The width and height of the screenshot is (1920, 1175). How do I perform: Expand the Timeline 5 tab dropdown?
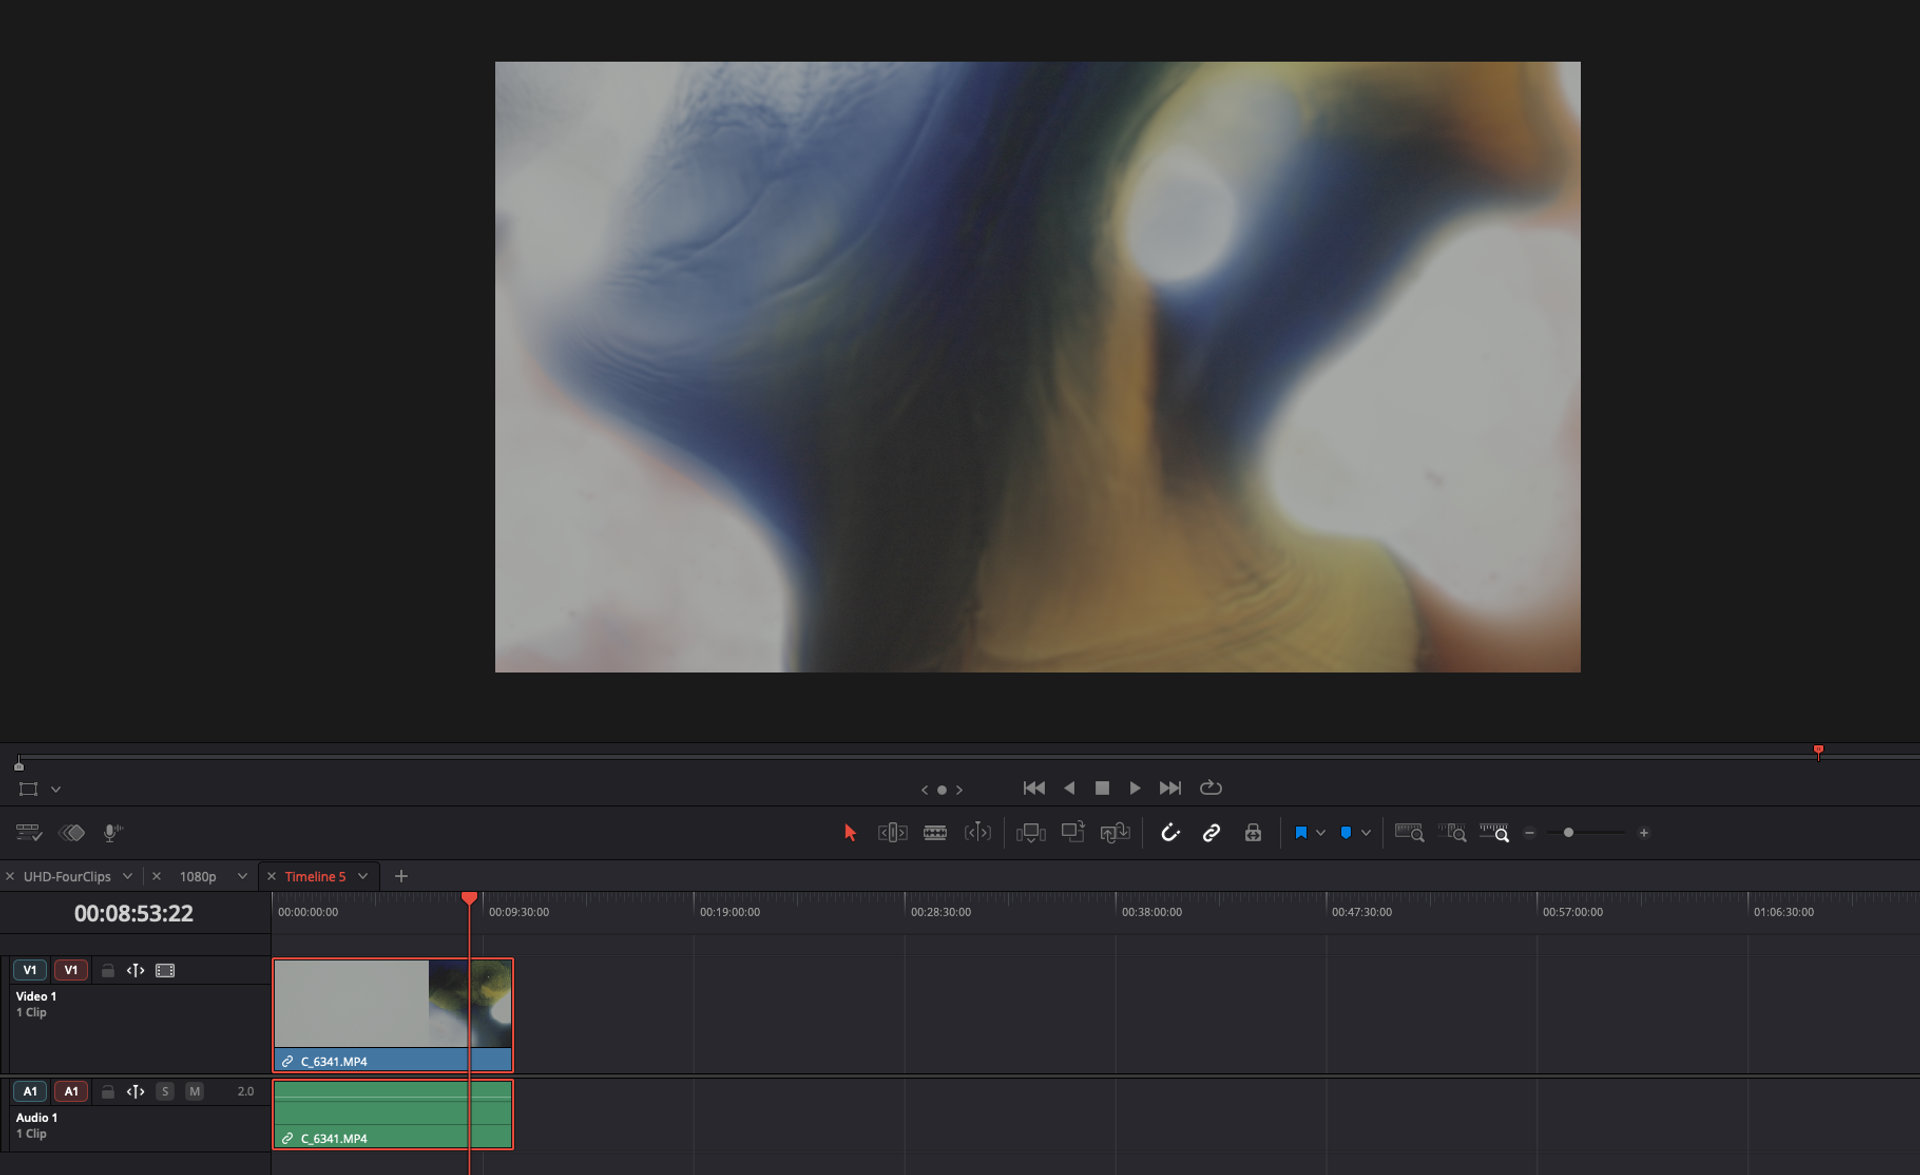(x=363, y=876)
